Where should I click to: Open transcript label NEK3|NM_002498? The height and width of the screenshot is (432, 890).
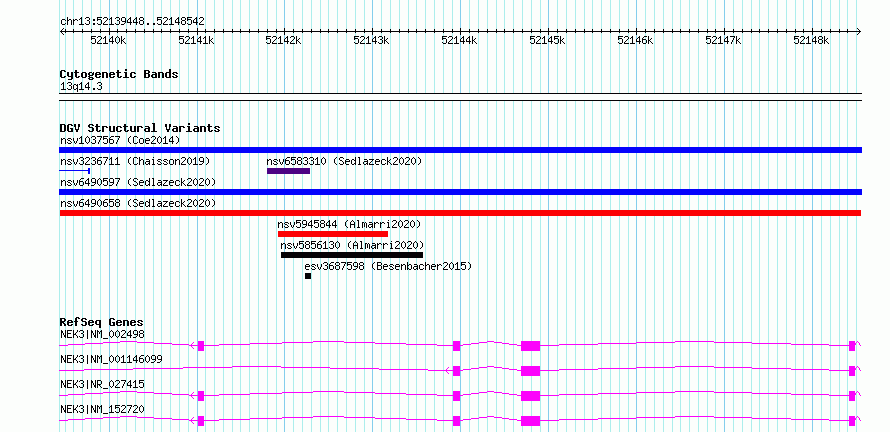tap(102, 334)
